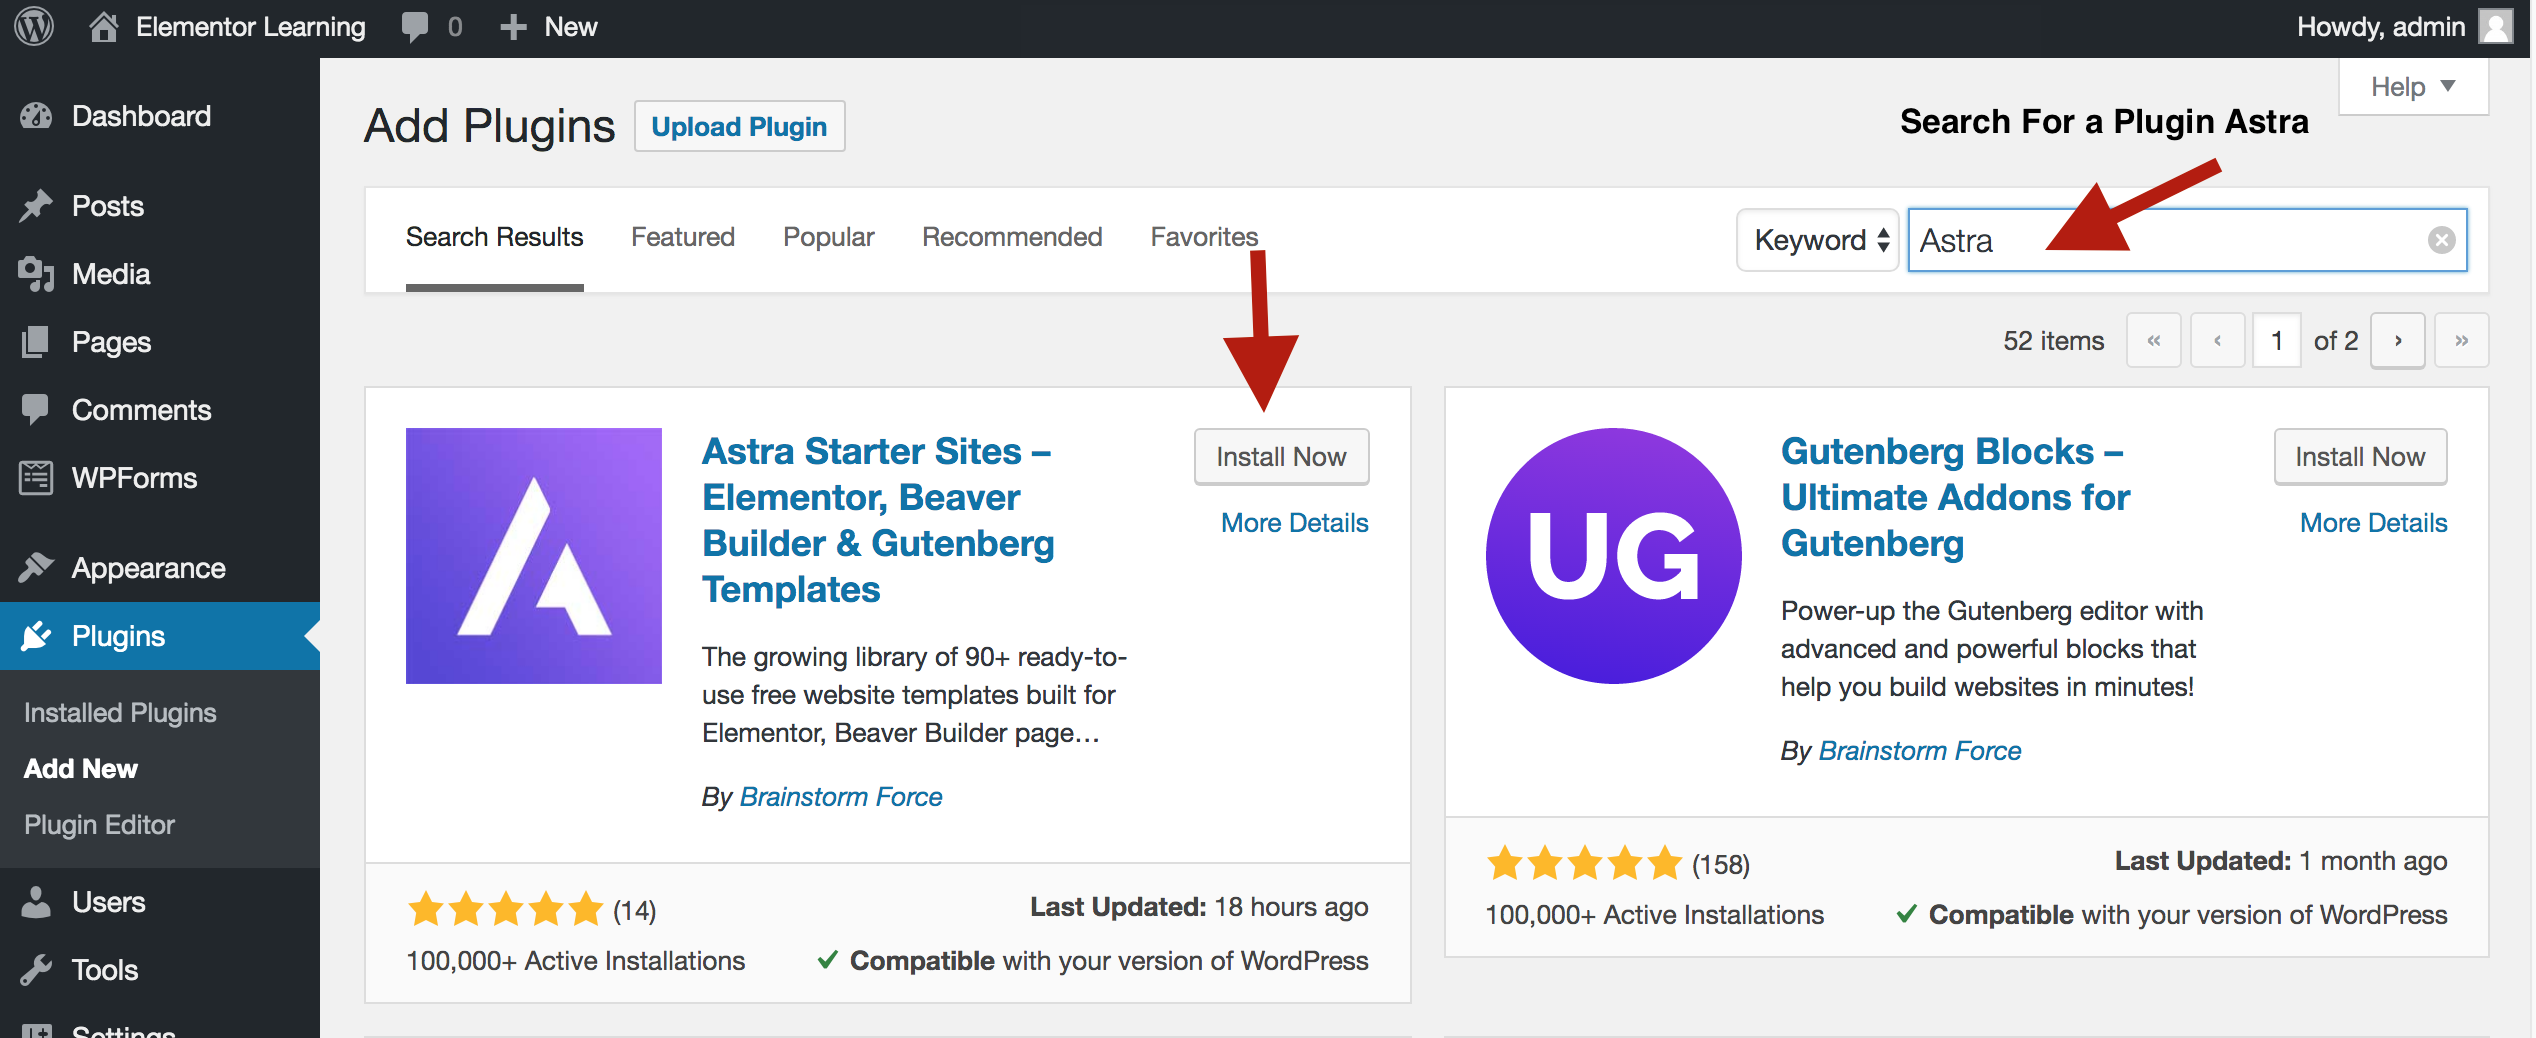Clear the Astra search field with X icon

2441,240
